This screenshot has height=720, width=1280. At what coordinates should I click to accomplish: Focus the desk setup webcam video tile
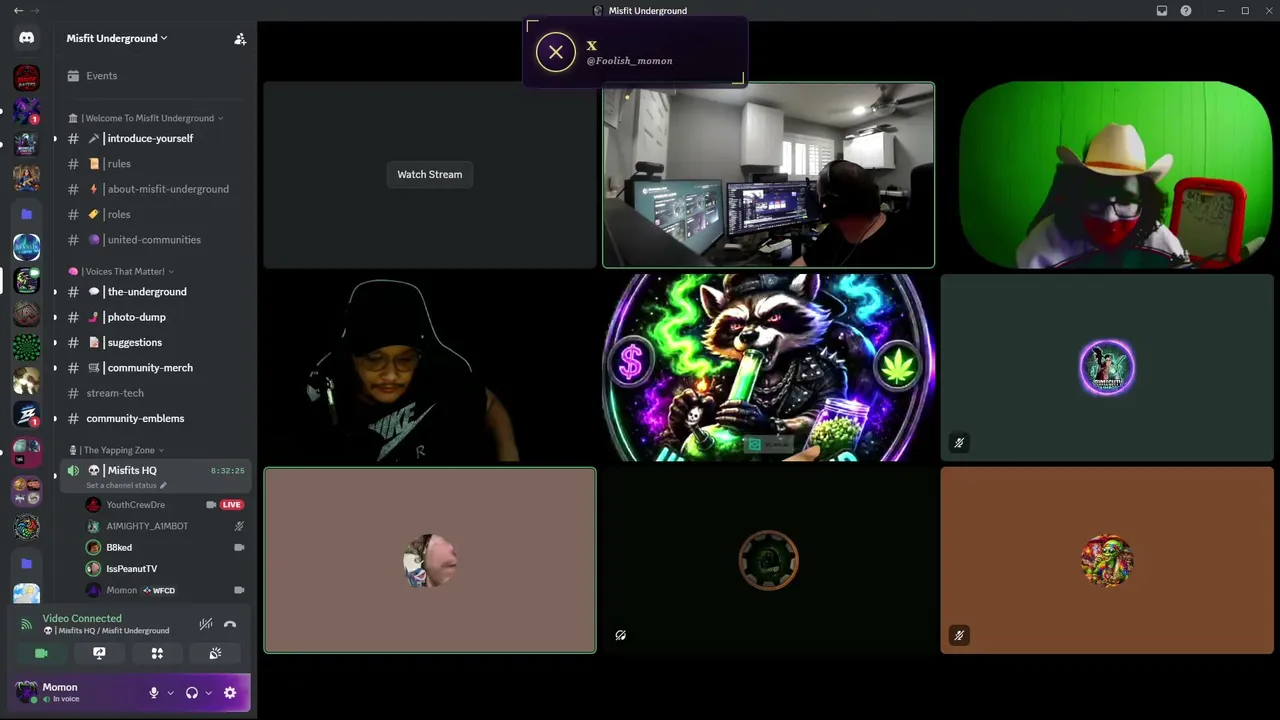pyautogui.click(x=769, y=175)
